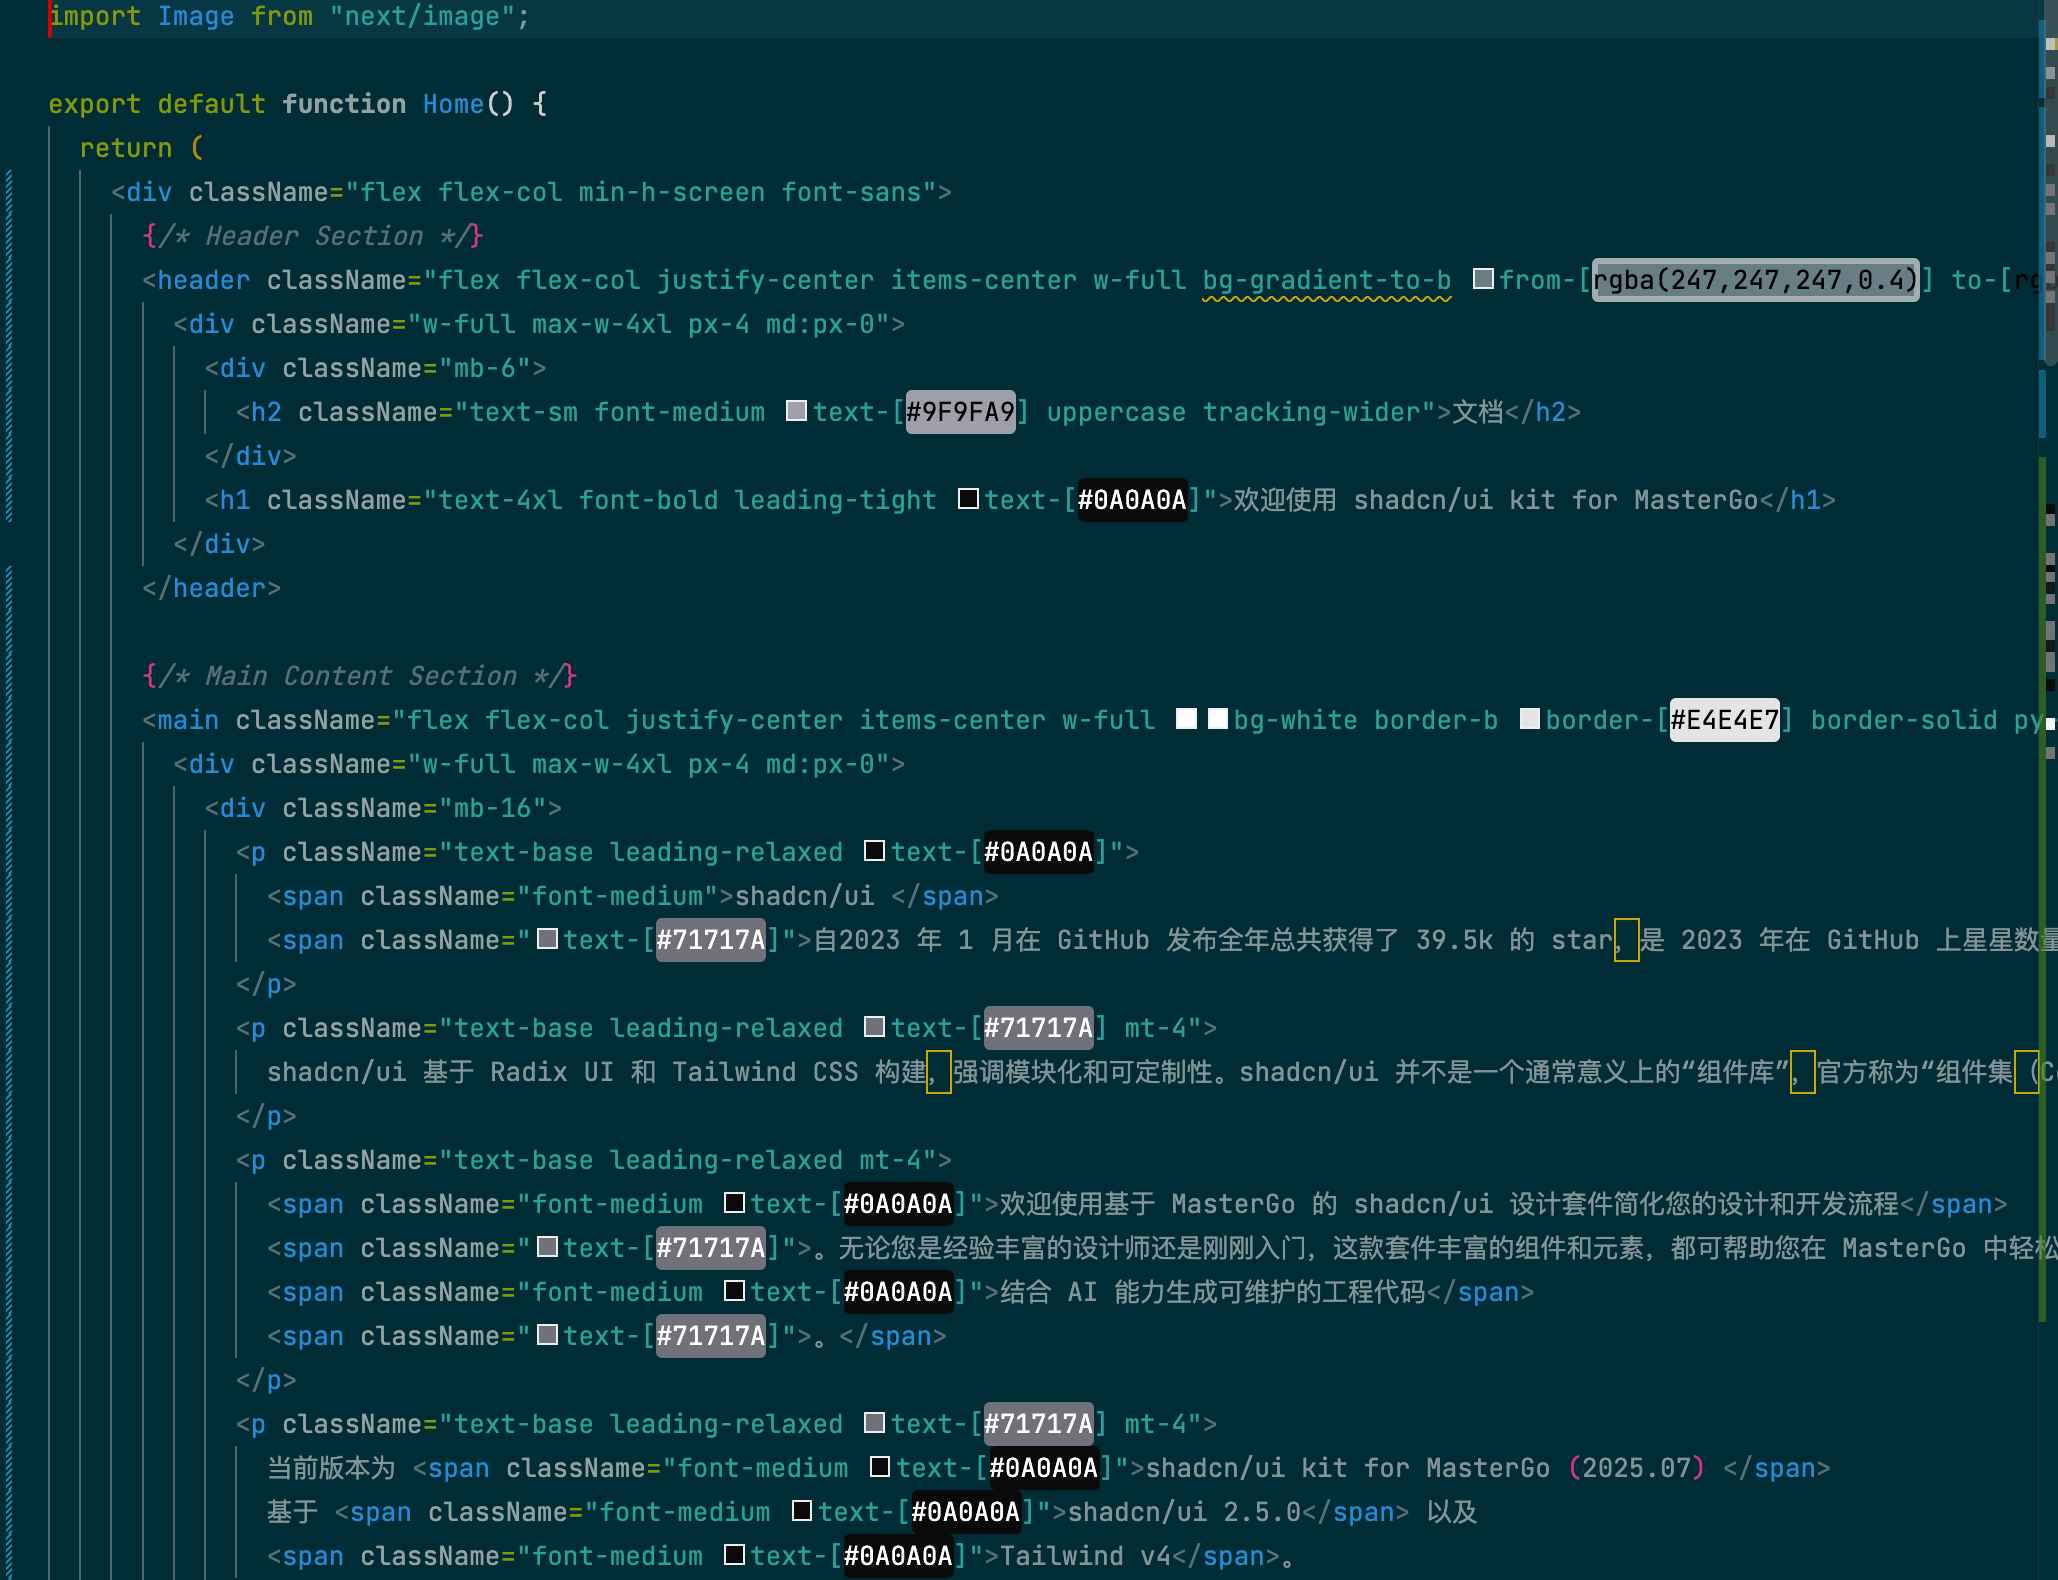Click the '以及' text after the 2.5.0 span
Screen dimensions: 2058x1580
pyautogui.click(x=1452, y=1512)
